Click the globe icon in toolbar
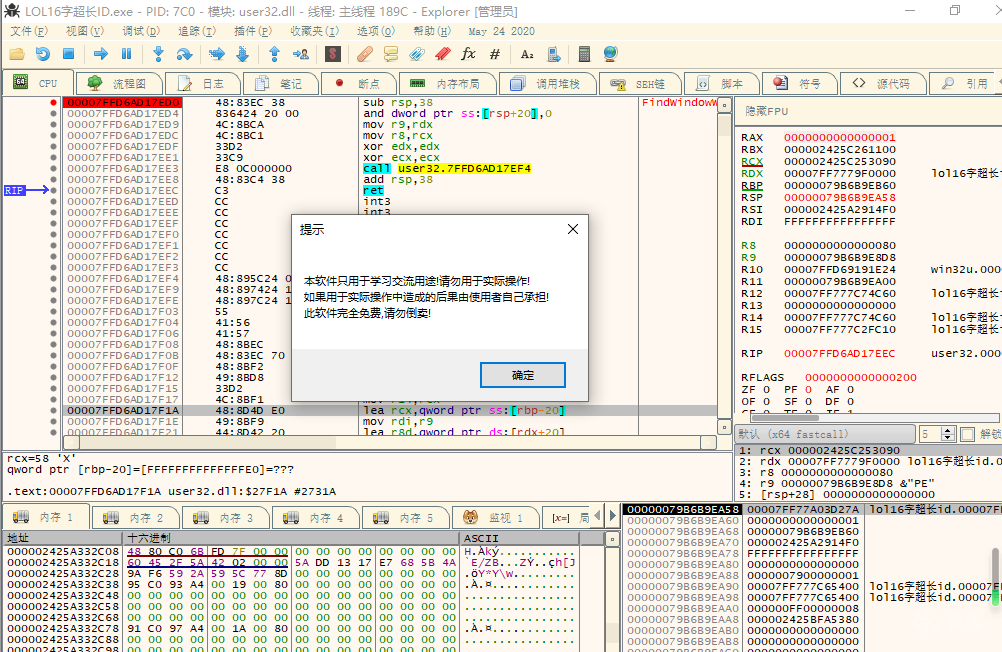 (610, 54)
